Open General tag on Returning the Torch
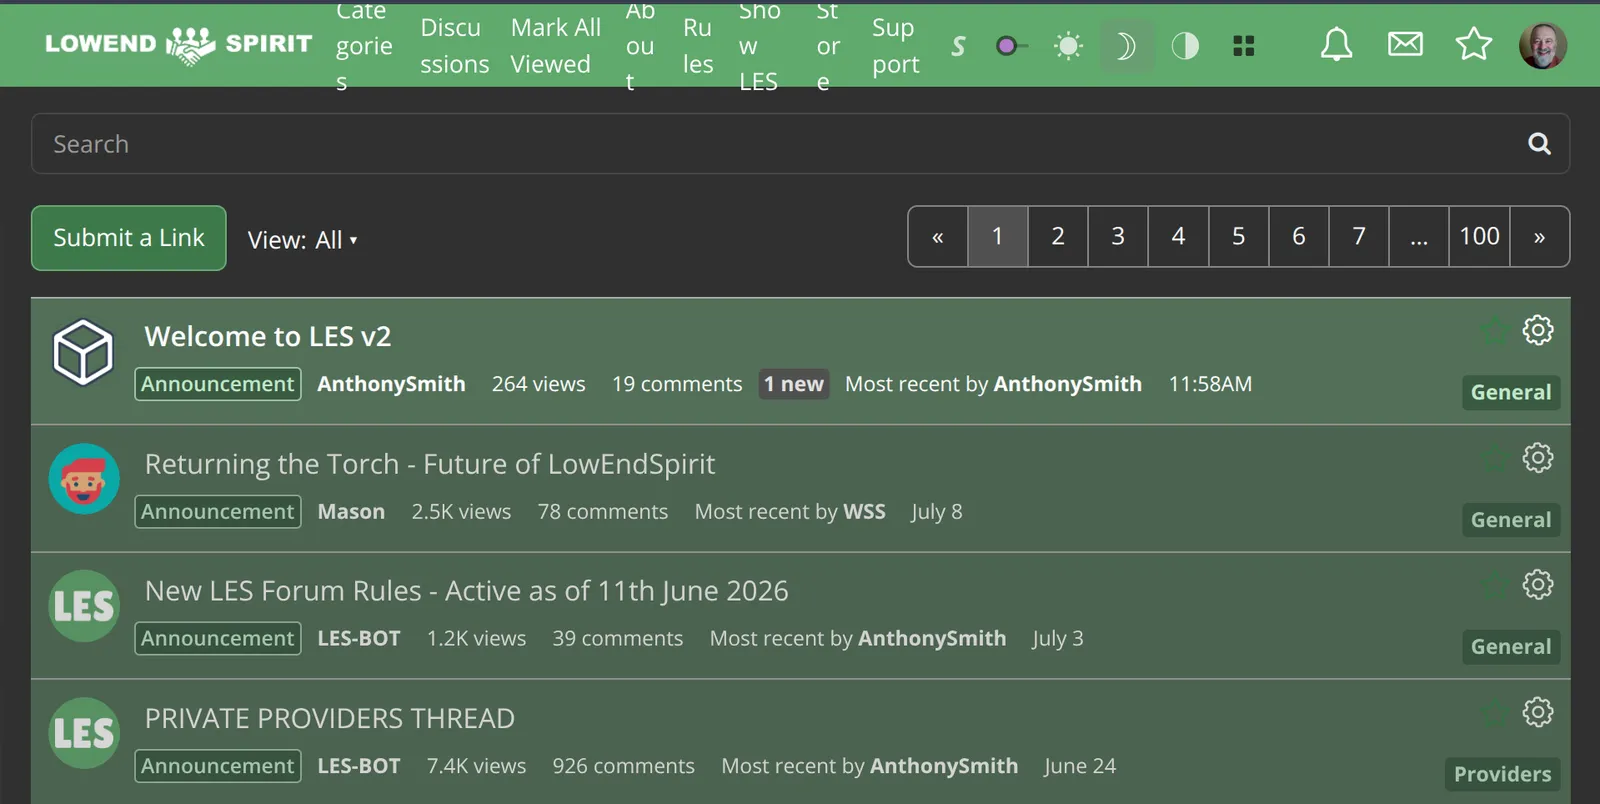1600x804 pixels. pos(1511,520)
